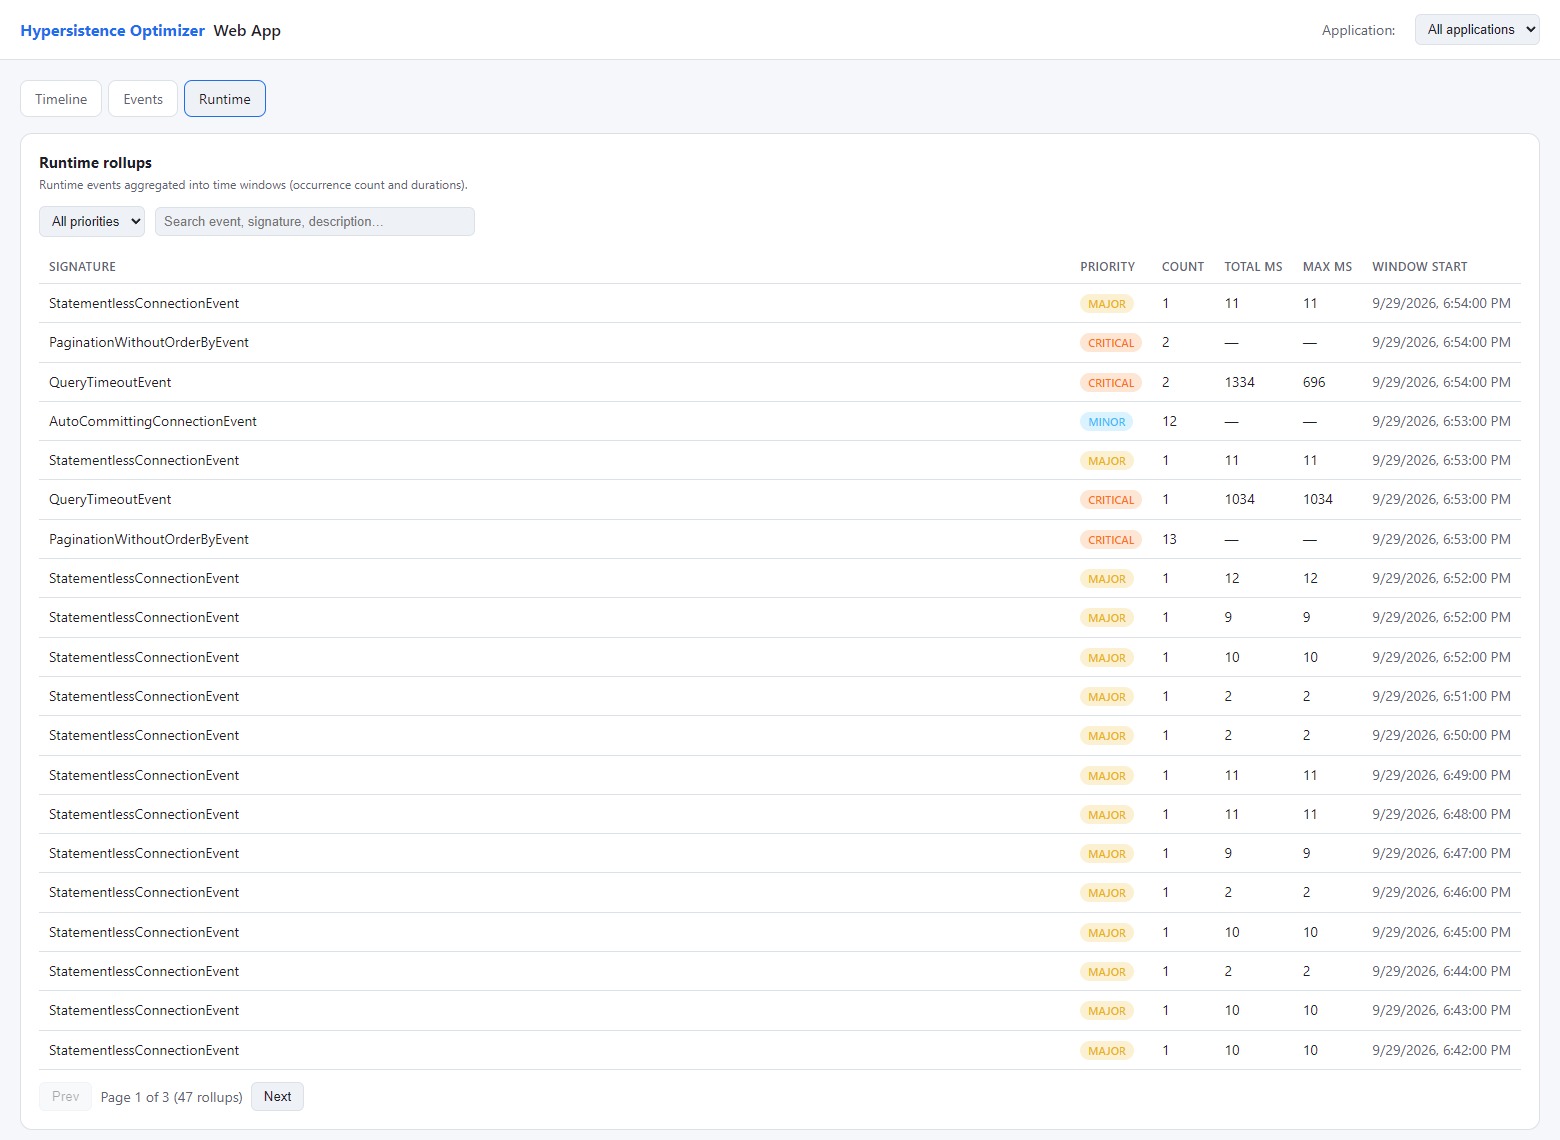This screenshot has height=1140, width=1560.
Task: Click the CRITICAL badge in the 1034 ms row
Action: coord(1111,500)
